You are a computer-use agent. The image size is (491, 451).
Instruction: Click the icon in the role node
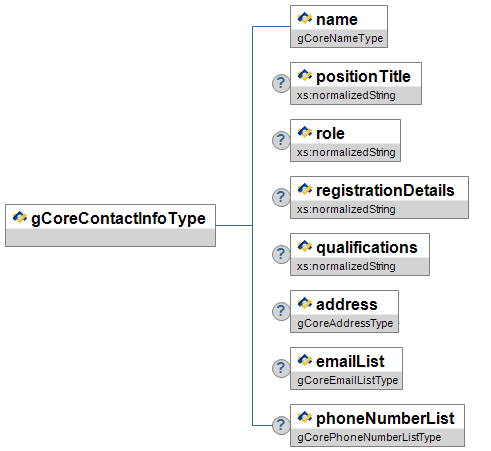tap(305, 132)
